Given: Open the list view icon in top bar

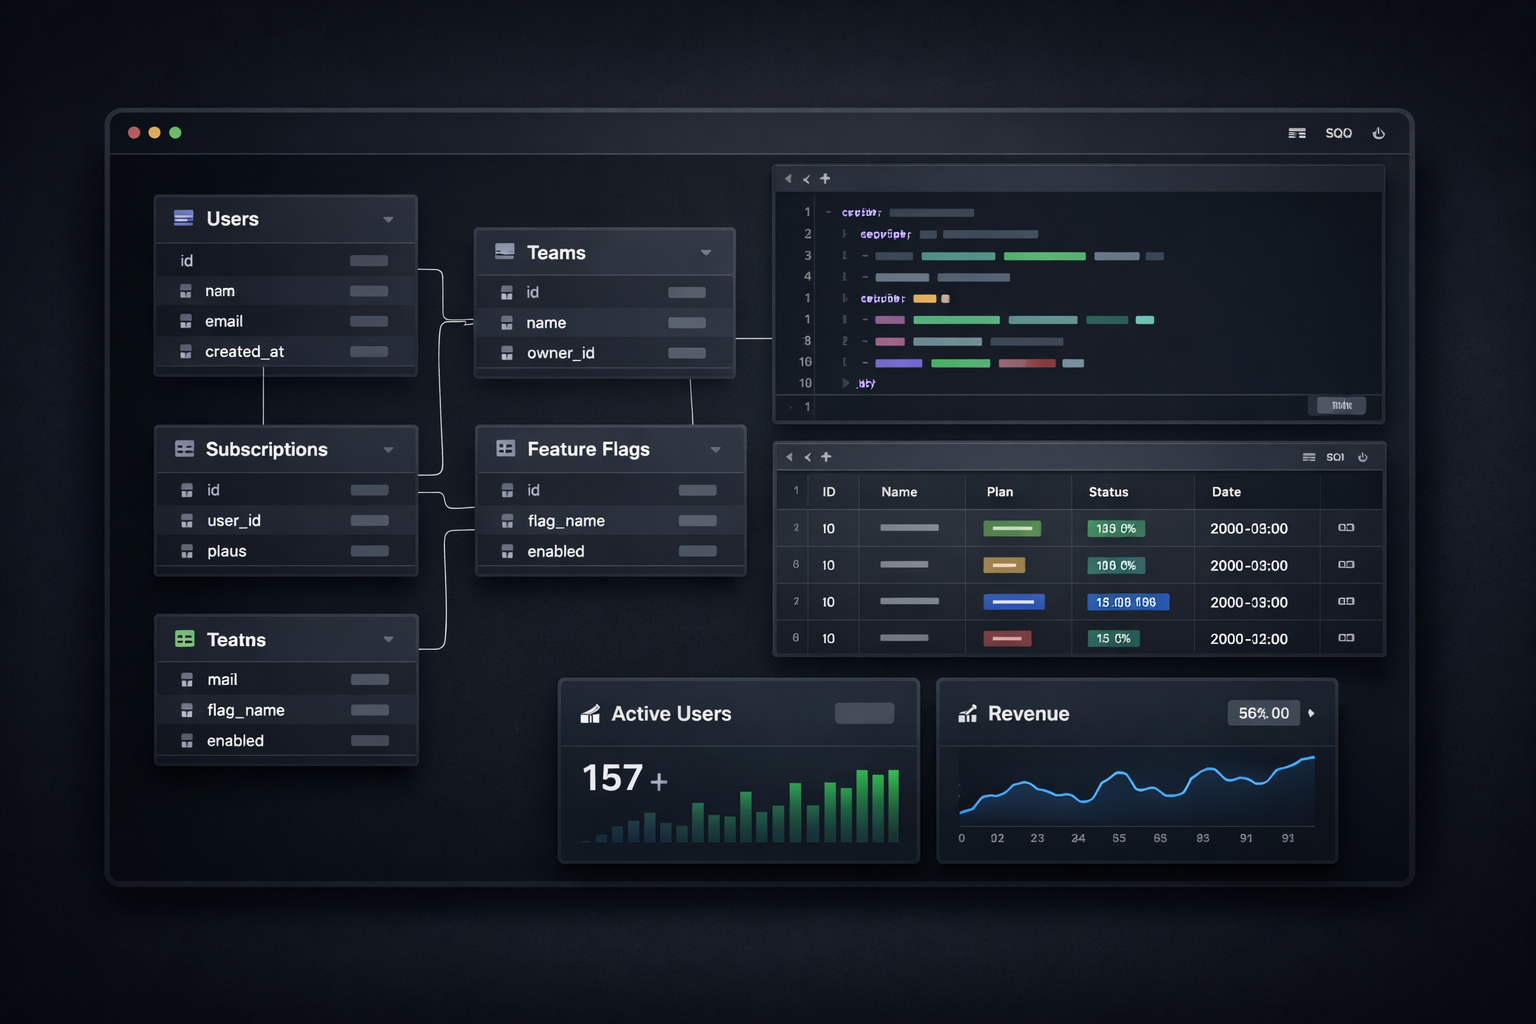Looking at the screenshot, I should 1297,133.
